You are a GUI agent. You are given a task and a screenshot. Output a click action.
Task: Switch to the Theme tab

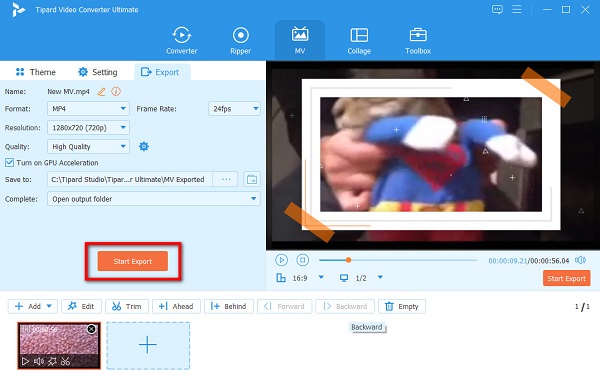click(36, 72)
